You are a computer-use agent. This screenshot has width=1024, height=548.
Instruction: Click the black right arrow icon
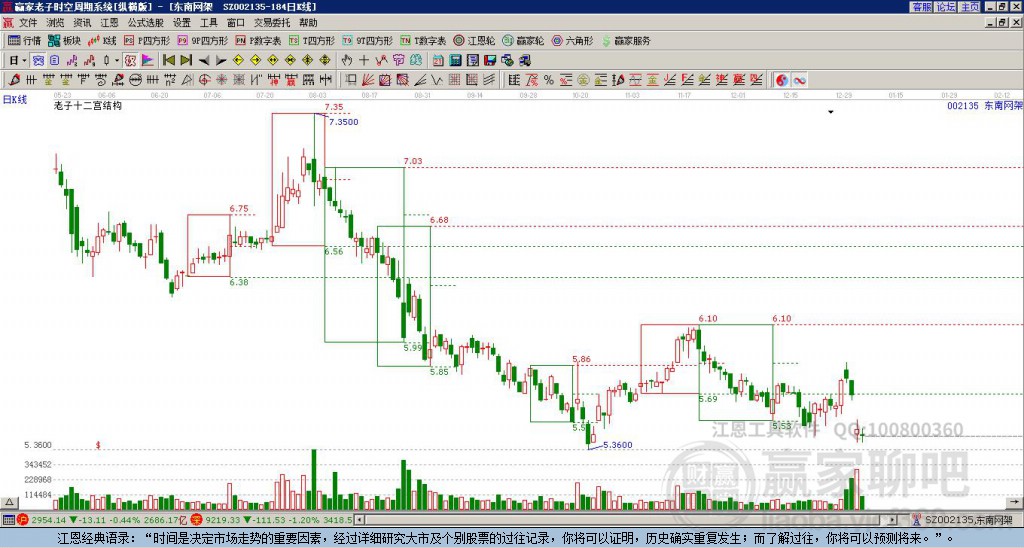click(x=221, y=61)
